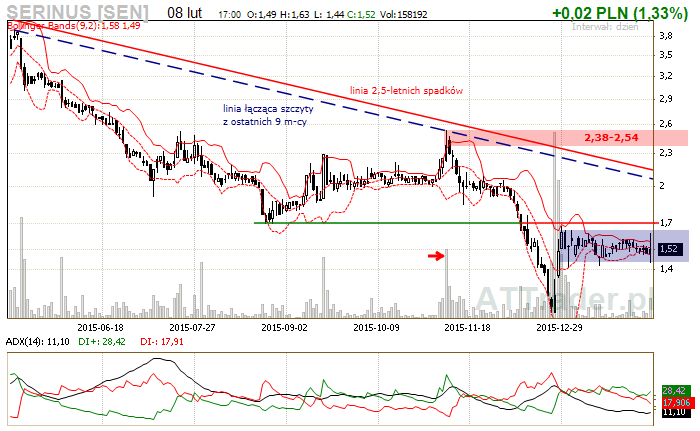Click the SERINUS [SEN] ticker title
Screen dimensions: 700x431
(x=78, y=12)
